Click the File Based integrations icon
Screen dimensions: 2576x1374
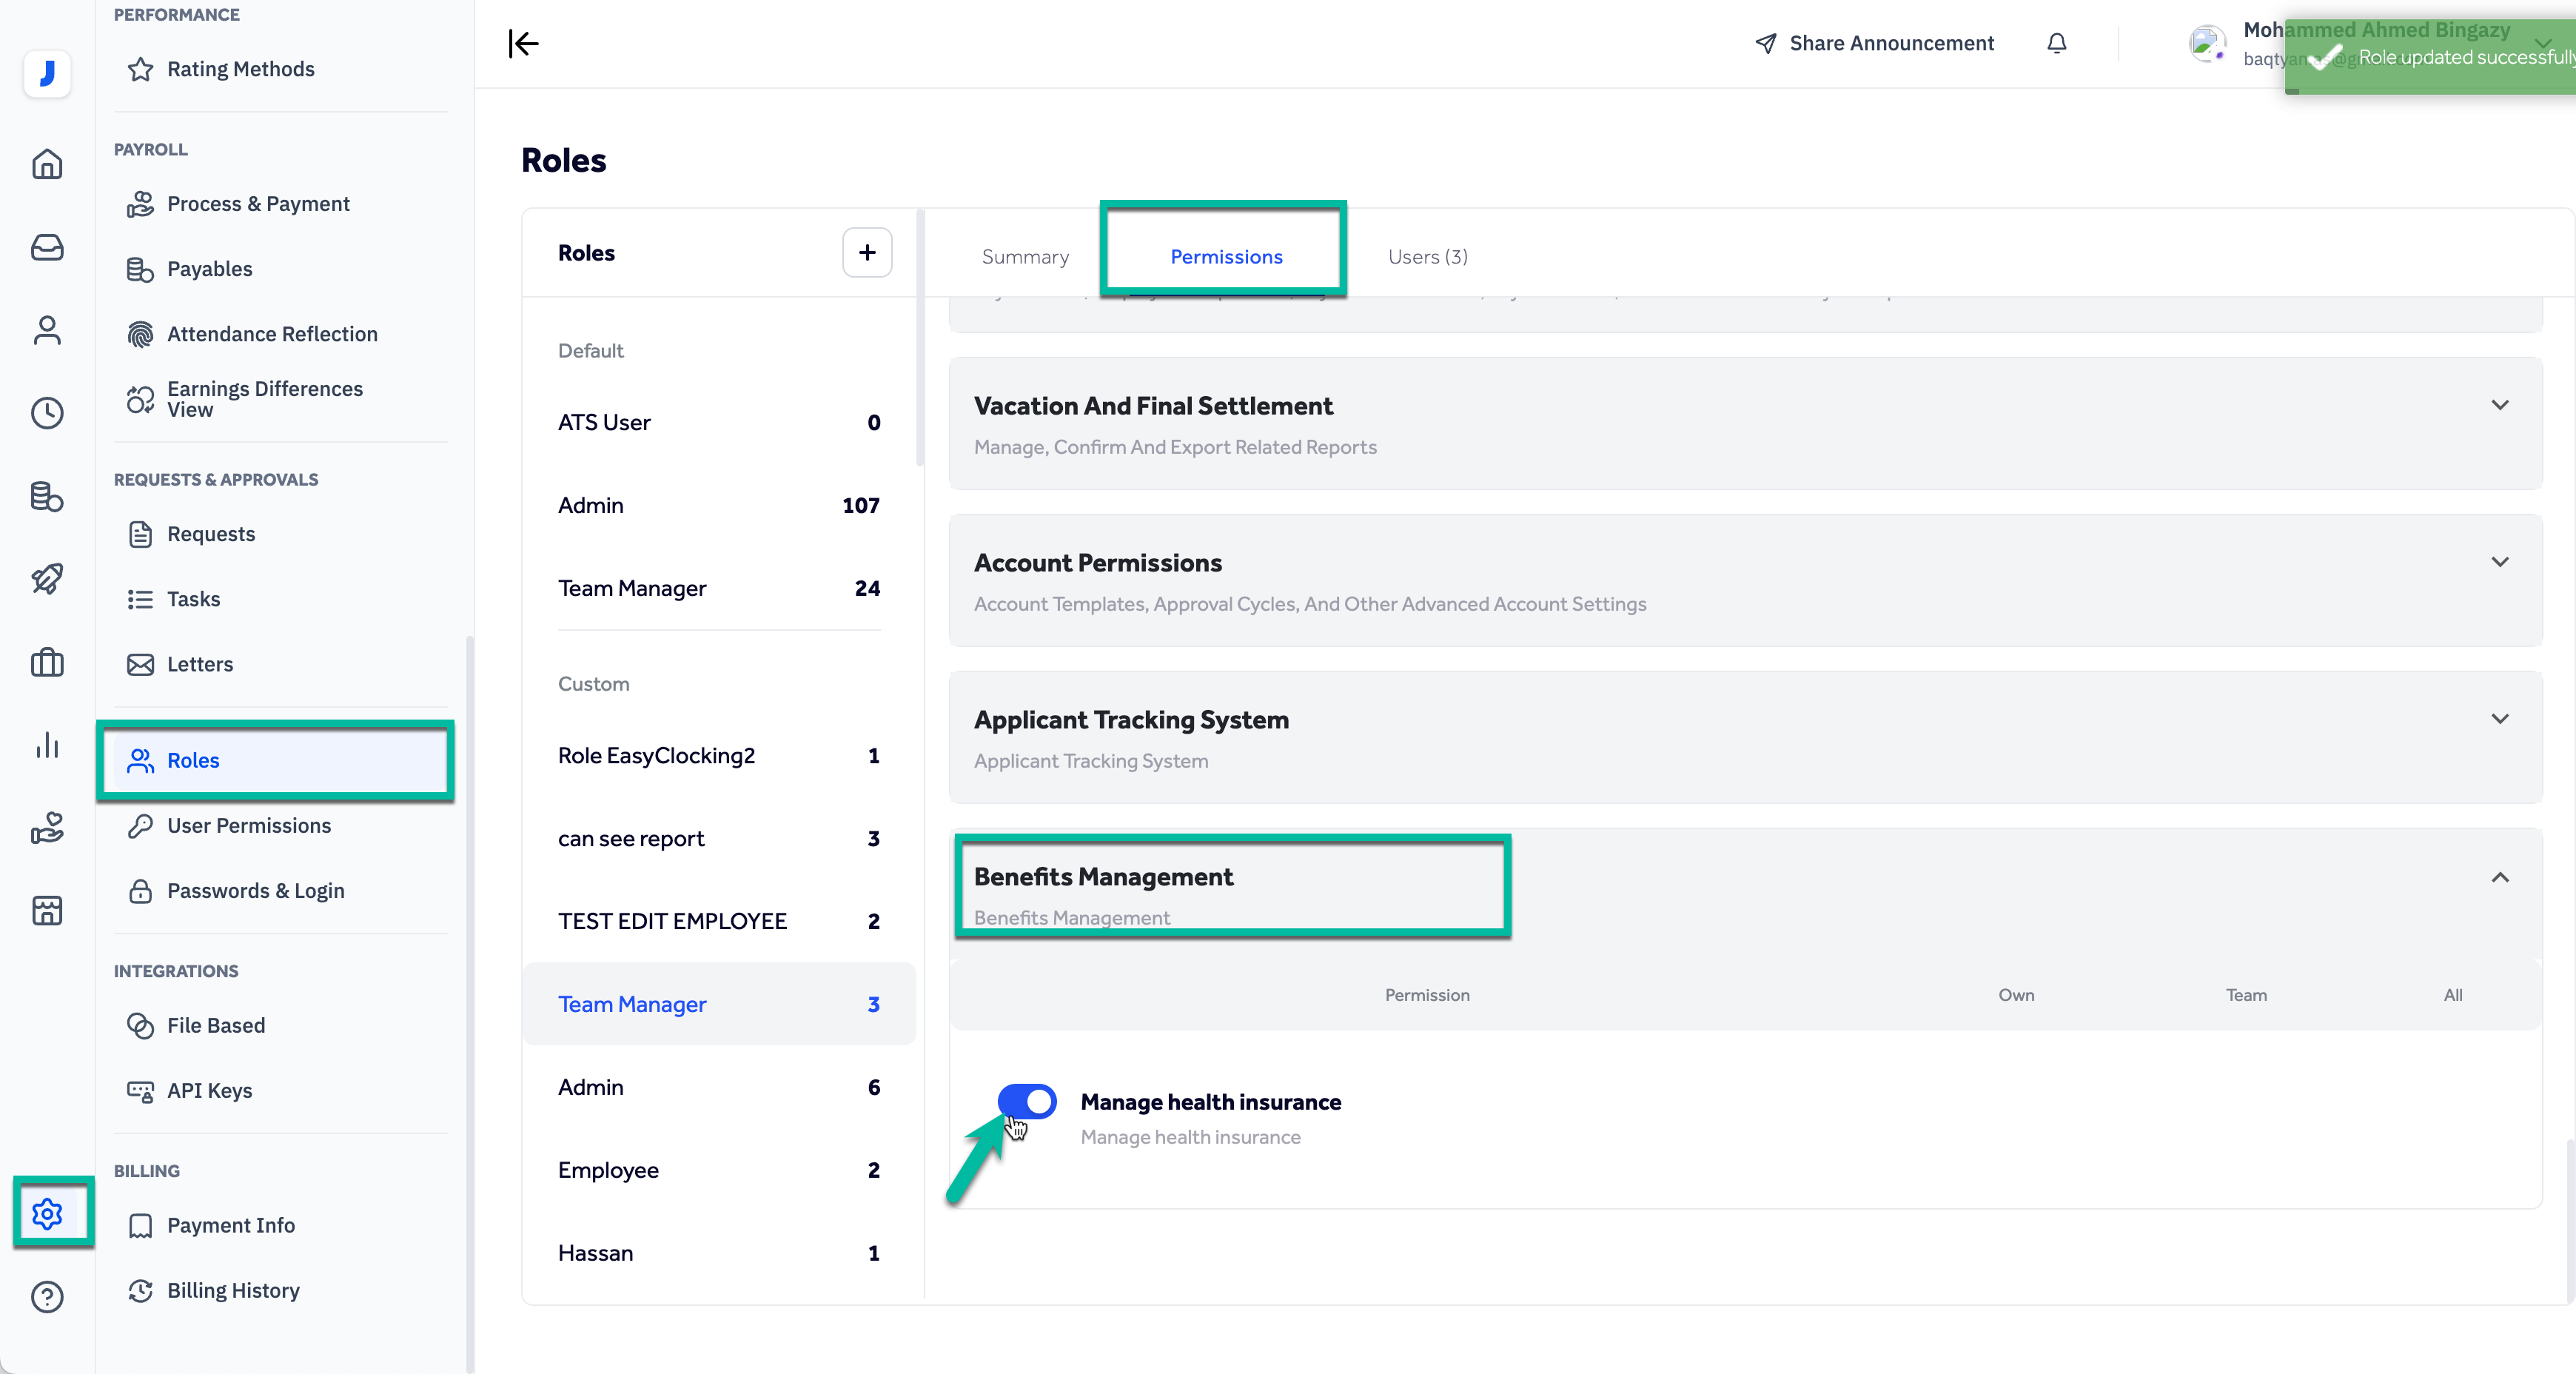(140, 1025)
